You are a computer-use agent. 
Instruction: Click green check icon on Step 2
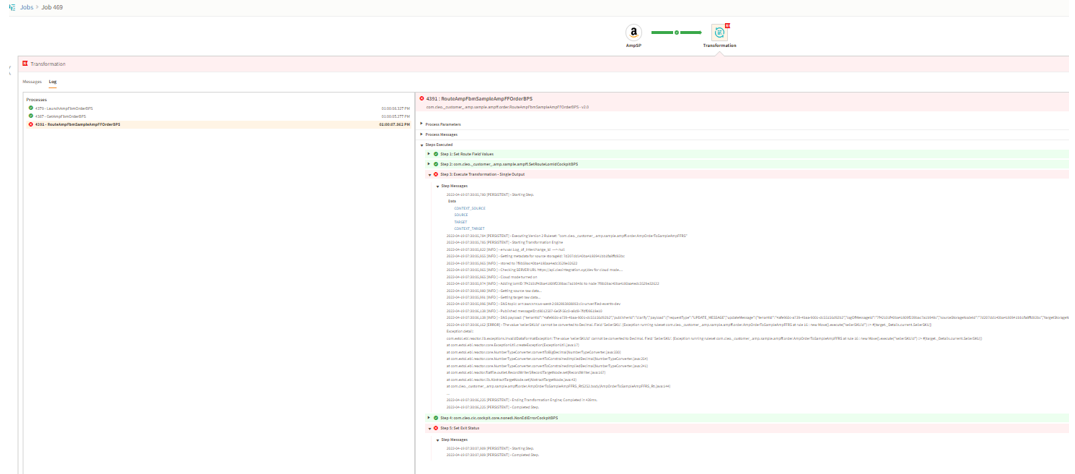pyautogui.click(x=436, y=164)
